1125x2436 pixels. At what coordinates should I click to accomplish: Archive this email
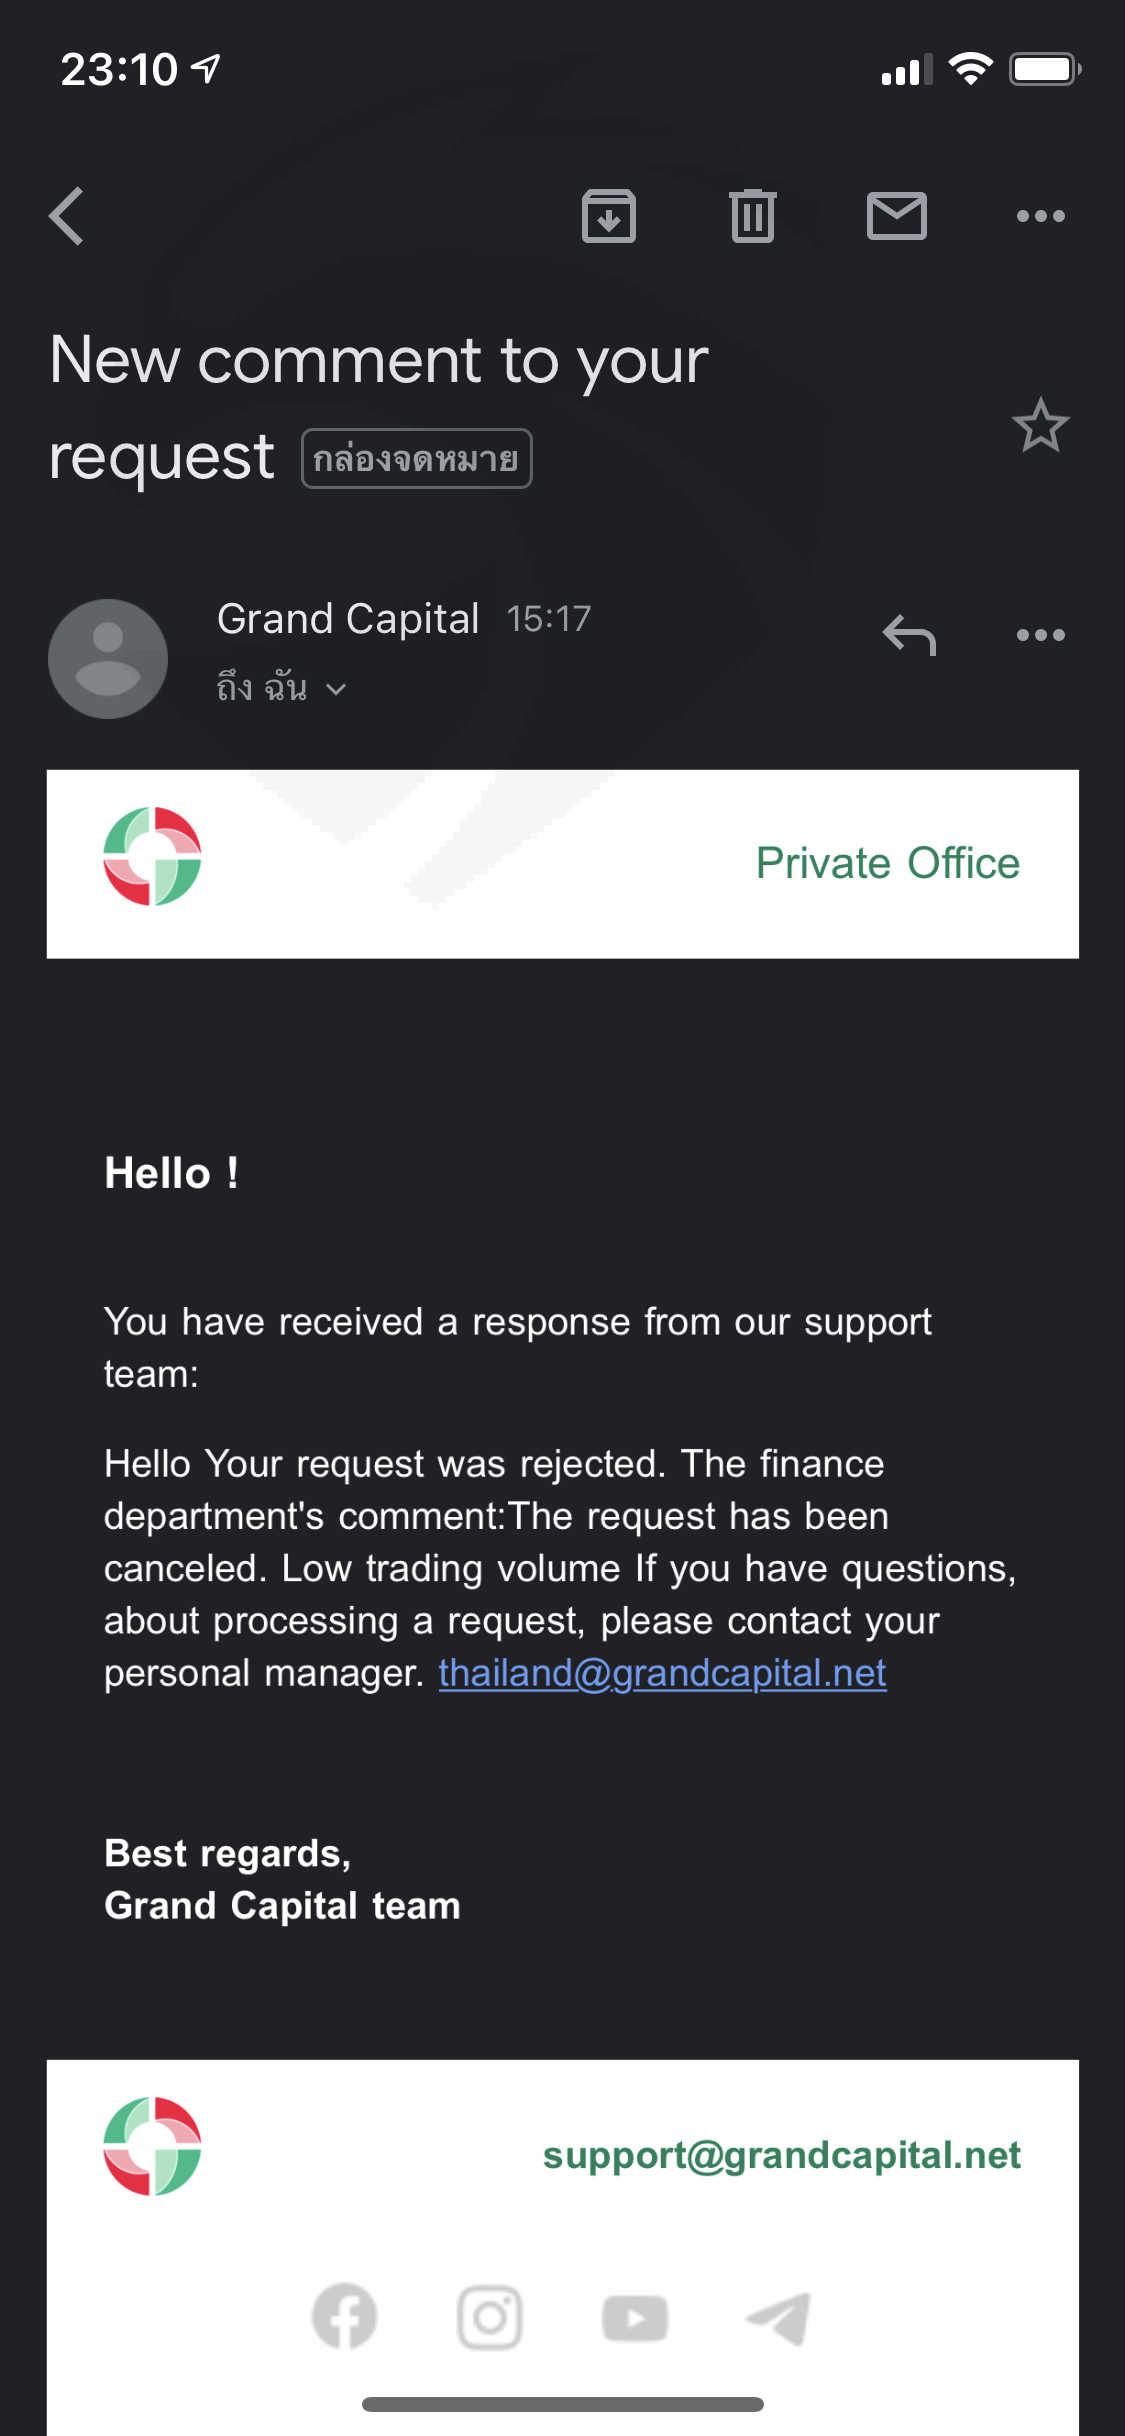coord(609,216)
